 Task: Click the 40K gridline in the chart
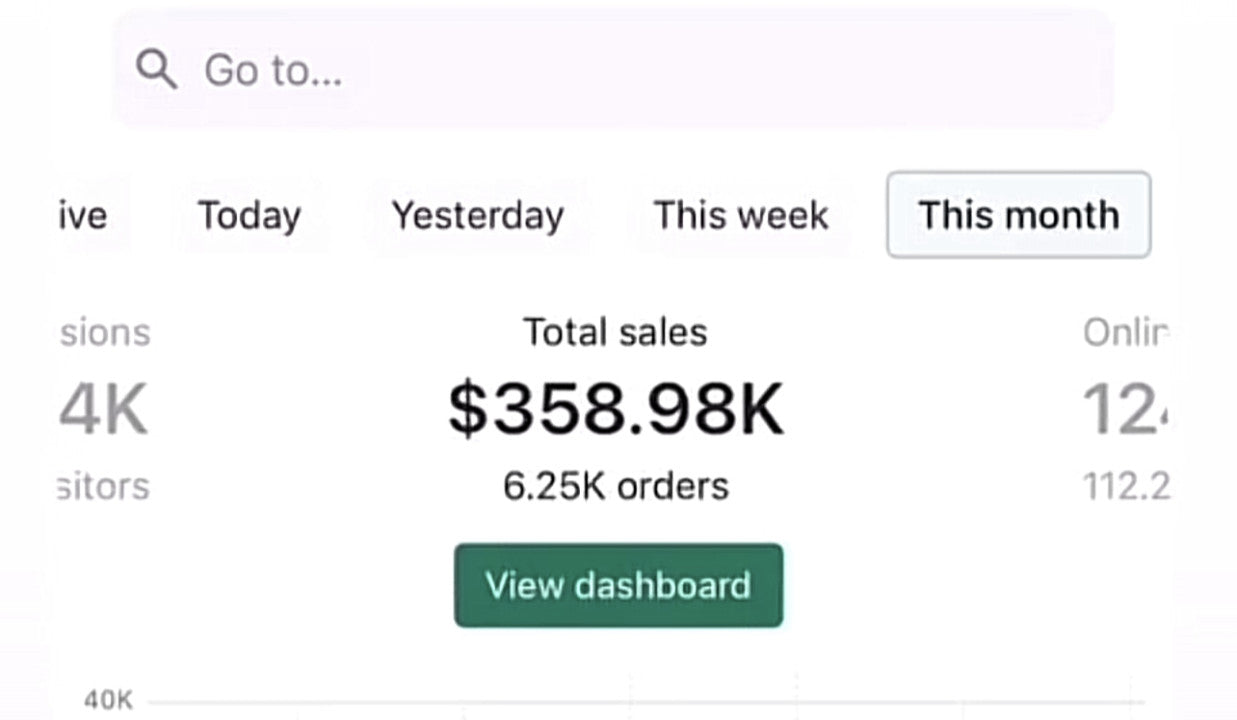pos(640,702)
